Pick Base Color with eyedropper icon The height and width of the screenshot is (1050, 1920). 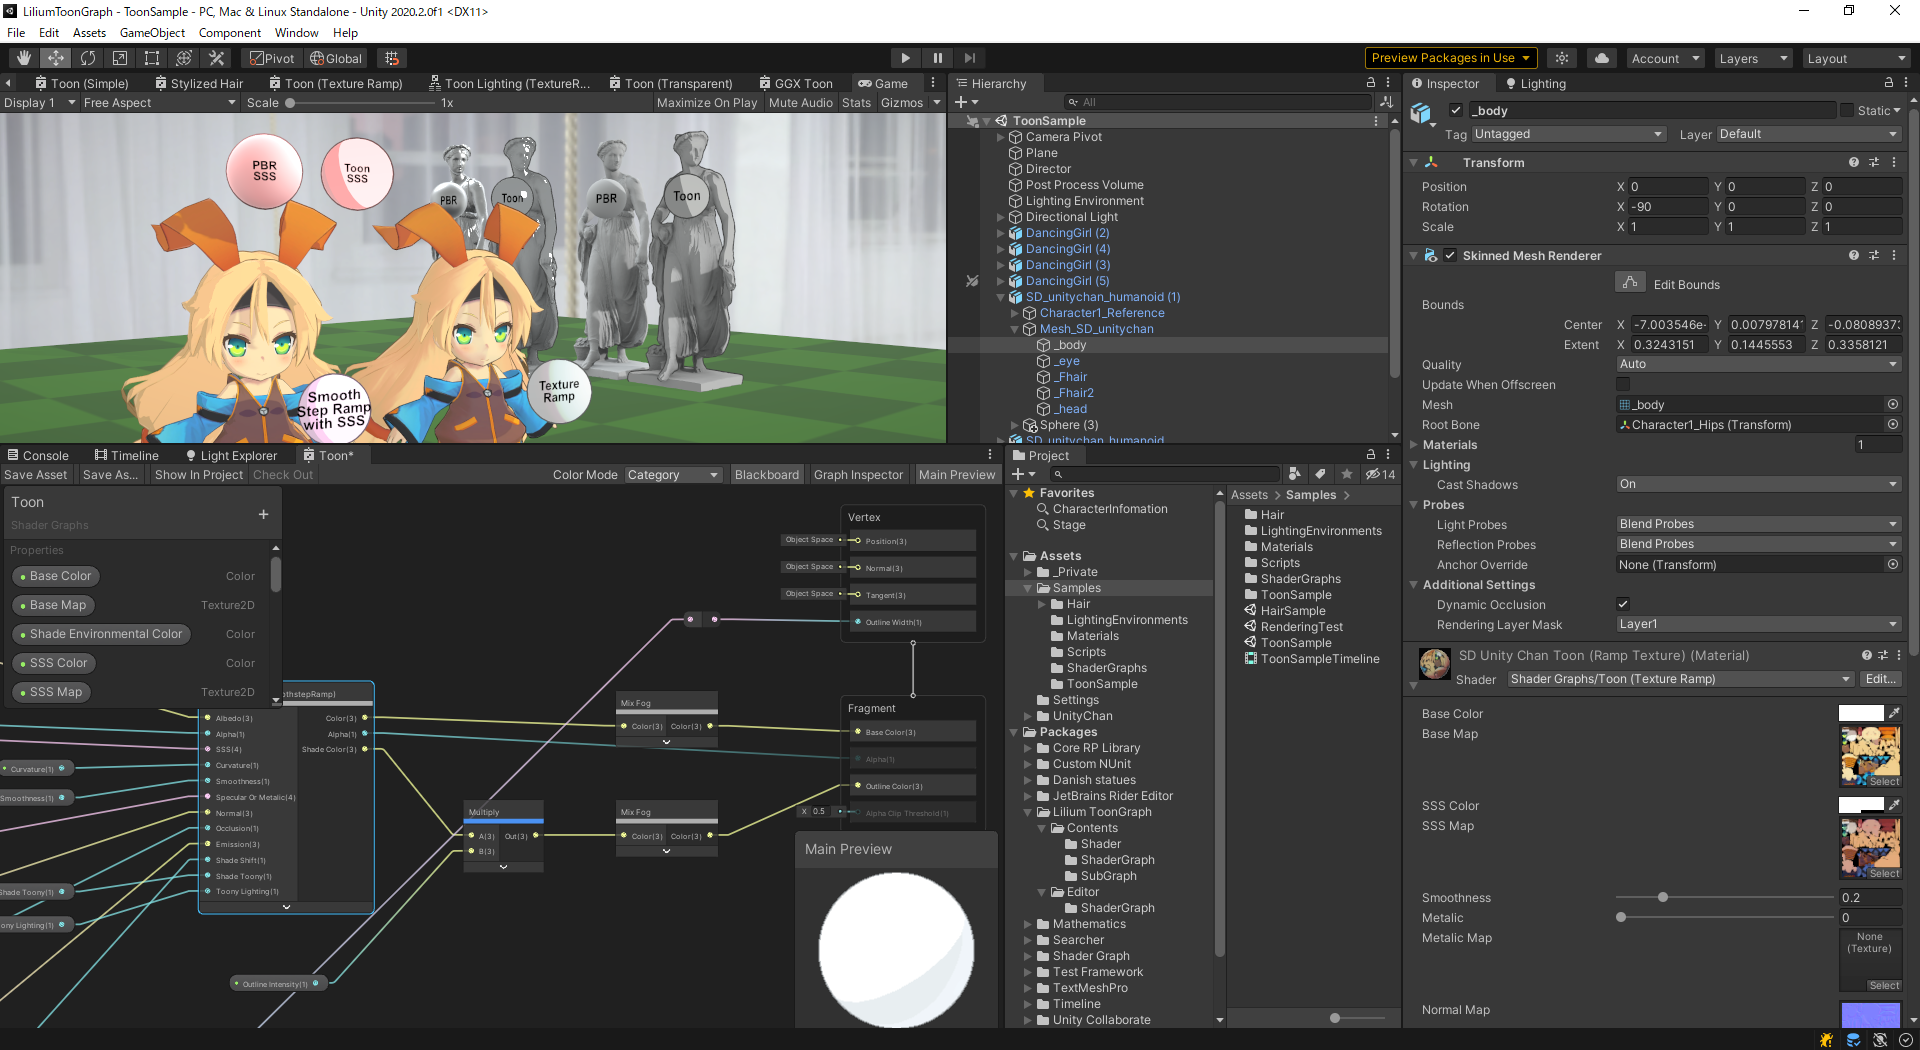1894,713
